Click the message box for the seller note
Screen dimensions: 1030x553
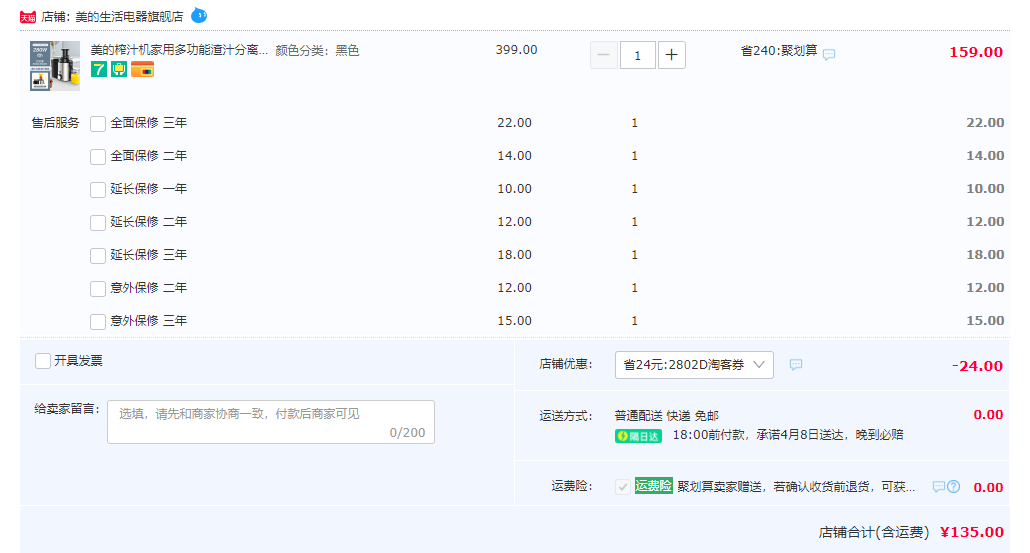click(x=271, y=422)
